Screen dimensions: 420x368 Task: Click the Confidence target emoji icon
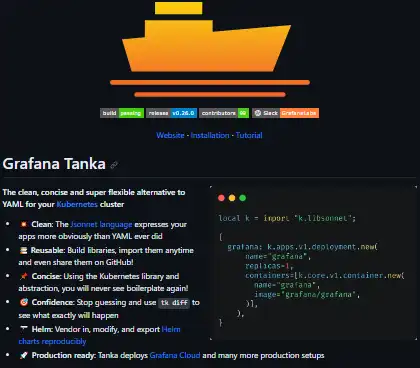pyautogui.click(x=23, y=302)
